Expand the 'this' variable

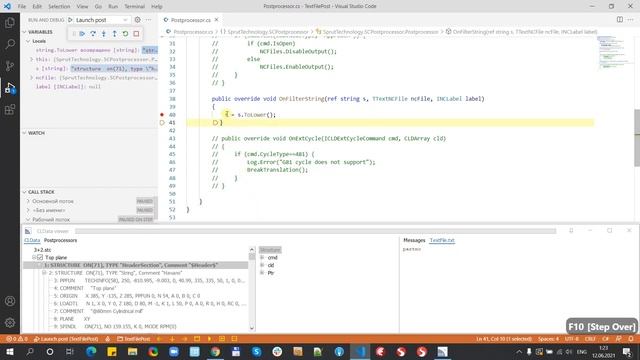31,59
